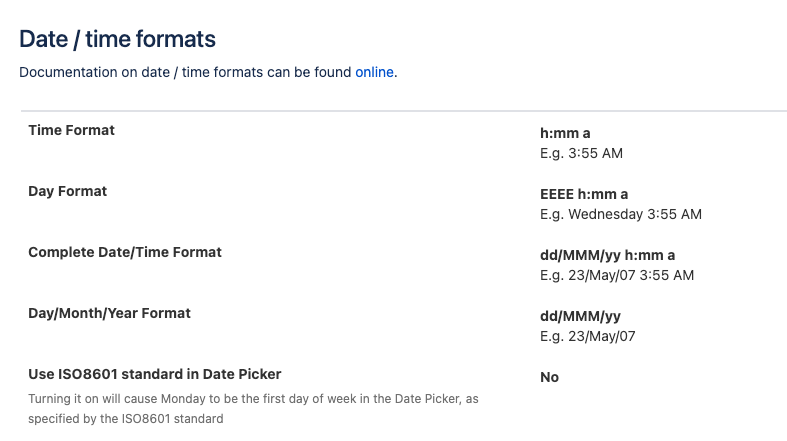Click the dd/MMM/yy h:mm a value

pyautogui.click(x=607, y=255)
